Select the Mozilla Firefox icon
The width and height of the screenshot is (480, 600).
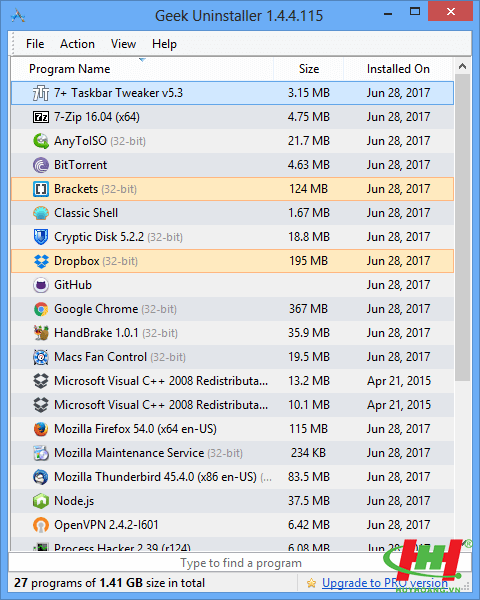pyautogui.click(x=41, y=429)
